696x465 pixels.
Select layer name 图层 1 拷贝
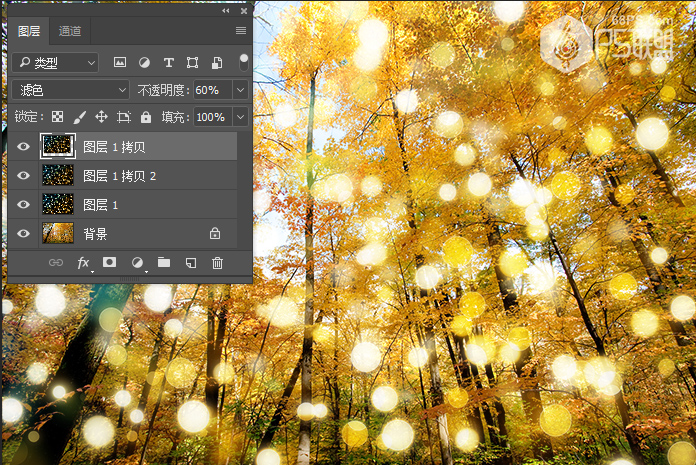point(114,147)
